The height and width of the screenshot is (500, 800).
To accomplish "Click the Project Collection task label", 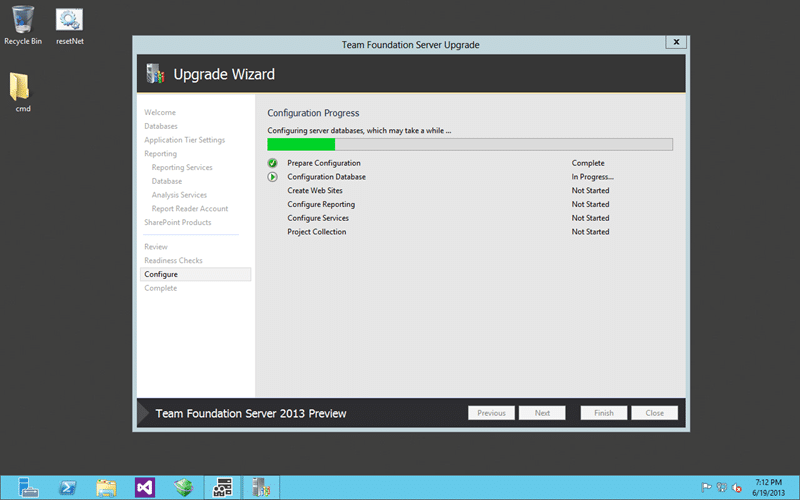I will (316, 232).
